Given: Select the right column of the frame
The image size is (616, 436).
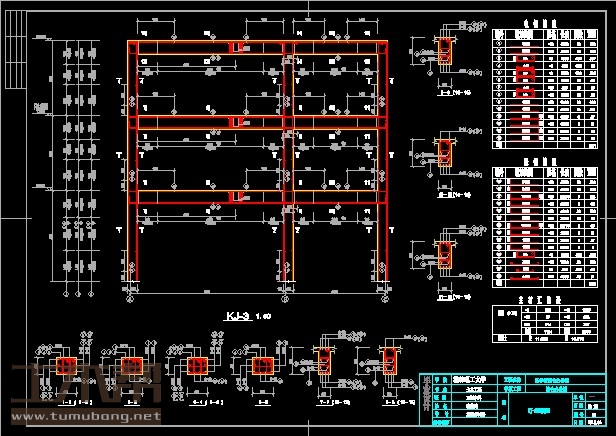Looking at the screenshot, I should pos(385,170).
